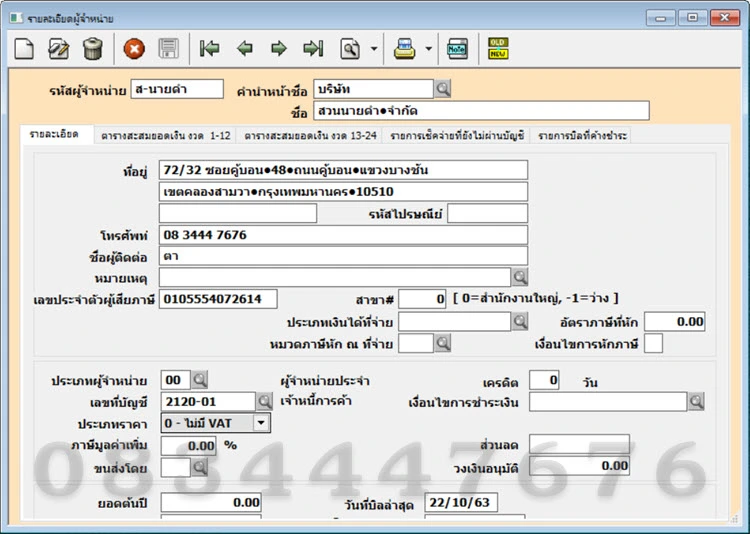Click the รหัสไปรษณีย์ input field
The height and width of the screenshot is (534, 750).
click(487, 213)
